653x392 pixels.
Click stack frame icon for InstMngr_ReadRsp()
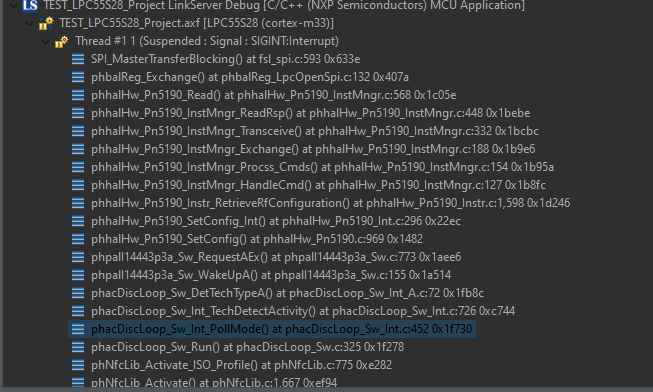tap(78, 113)
